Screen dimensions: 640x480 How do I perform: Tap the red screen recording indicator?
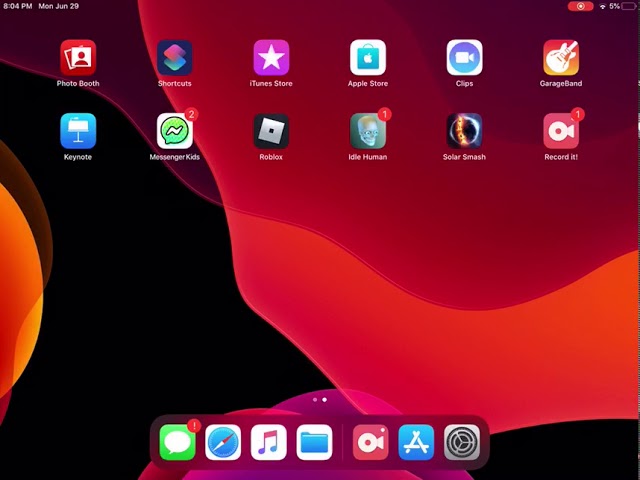click(x=580, y=6)
